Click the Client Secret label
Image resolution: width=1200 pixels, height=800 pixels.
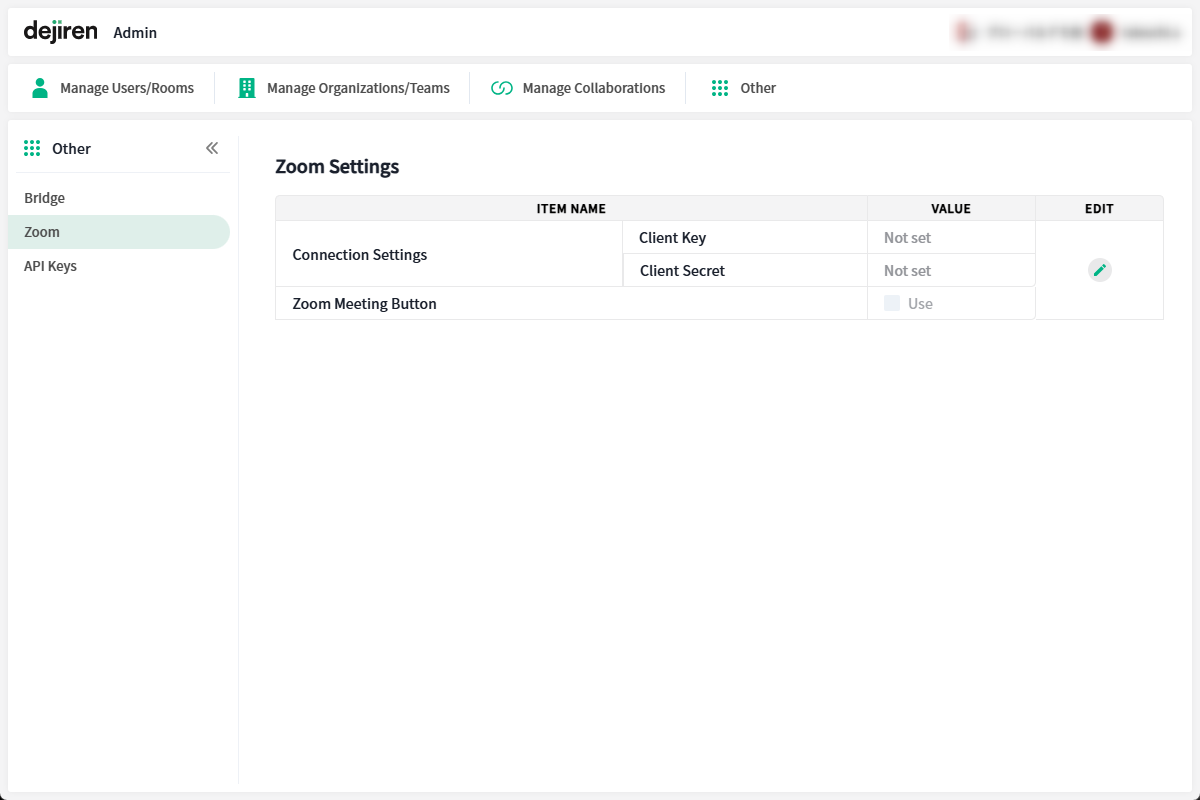point(682,271)
